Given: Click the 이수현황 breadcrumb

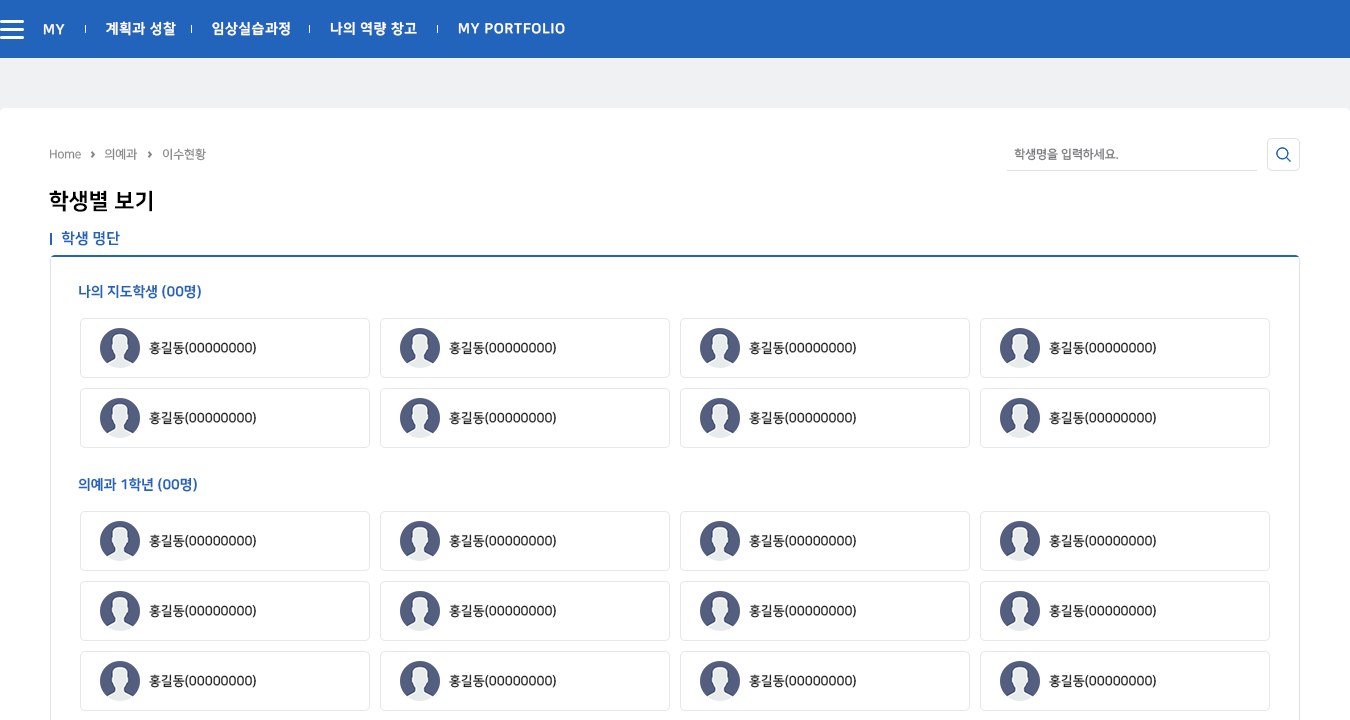Looking at the screenshot, I should point(184,154).
